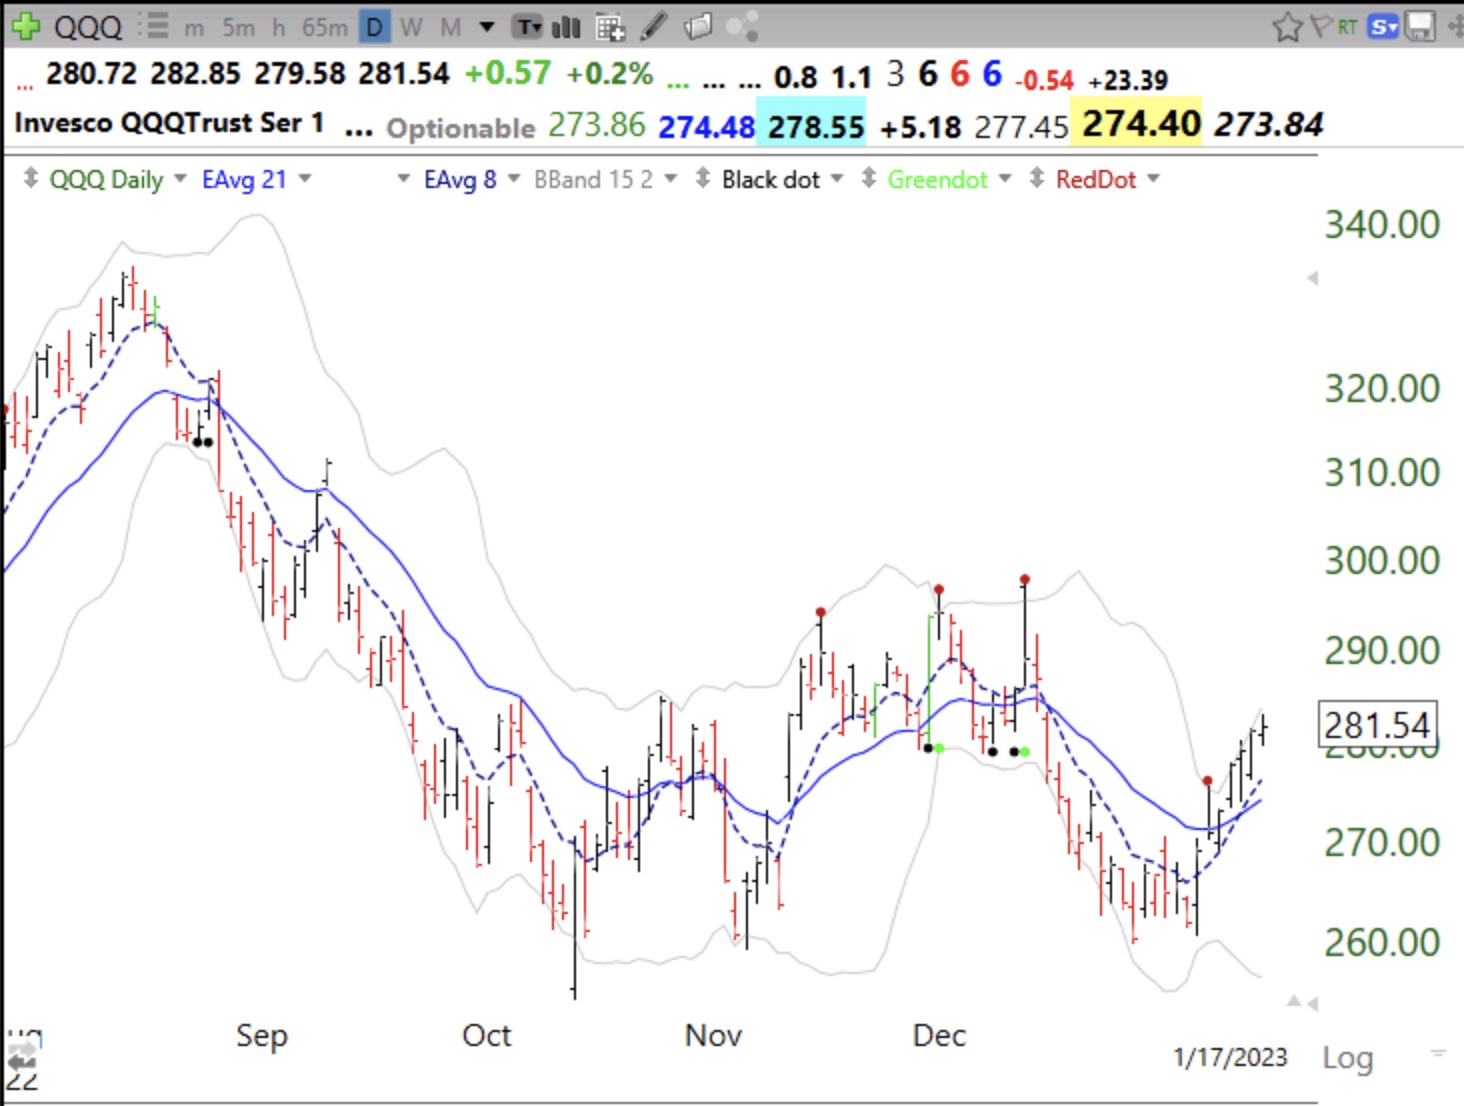Open the timeframe dropdown arrow after M
Viewport: 1464px width, 1106px height.
[x=487, y=27]
